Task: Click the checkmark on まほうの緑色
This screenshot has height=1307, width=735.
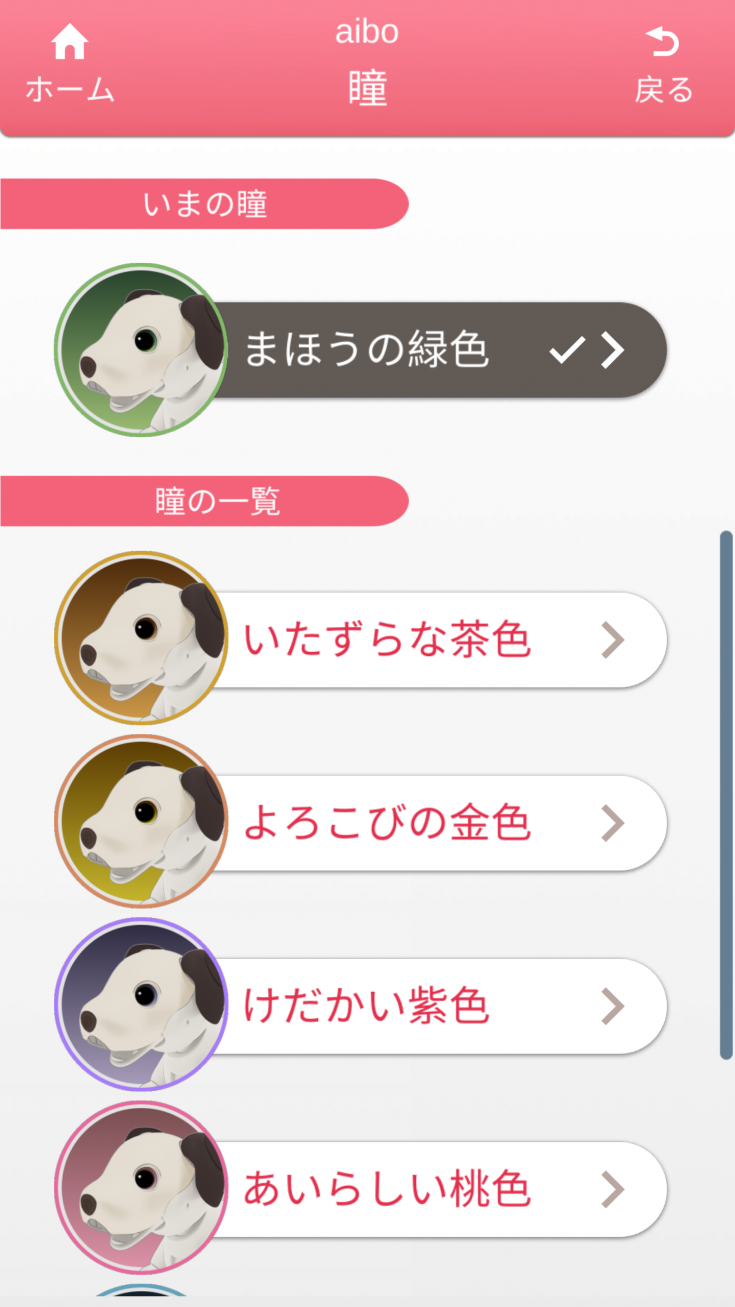Action: coord(566,350)
